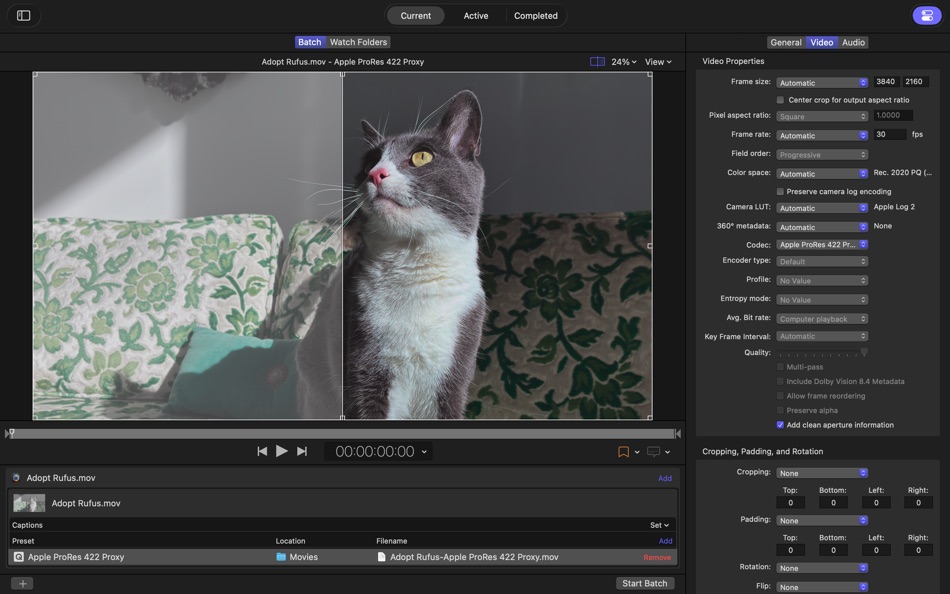
Task: Open Camera LUT dropdown
Action: pos(822,208)
